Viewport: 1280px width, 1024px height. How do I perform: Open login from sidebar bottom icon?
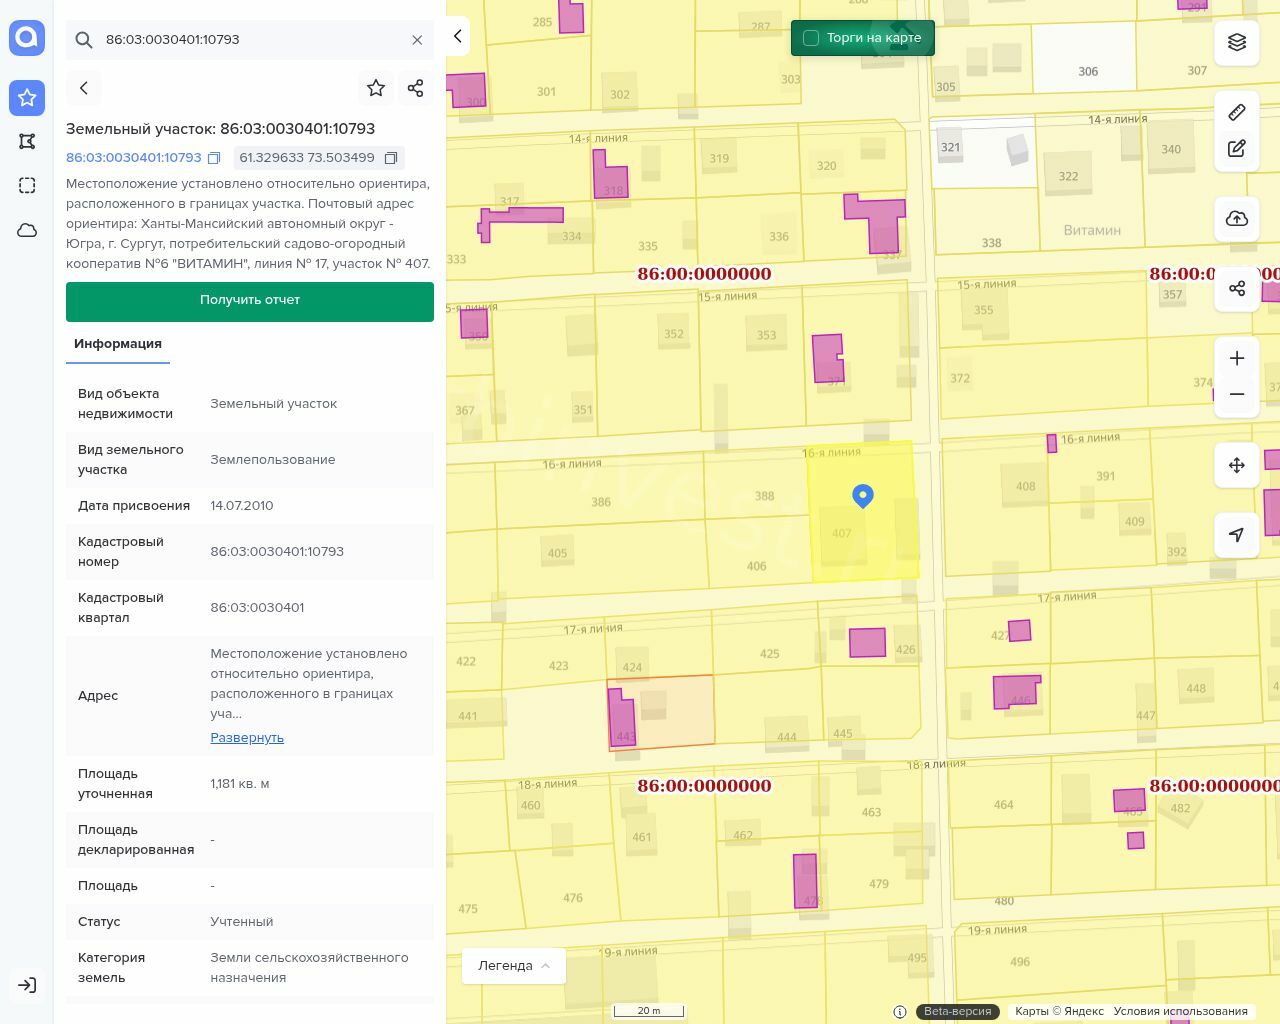(x=27, y=985)
